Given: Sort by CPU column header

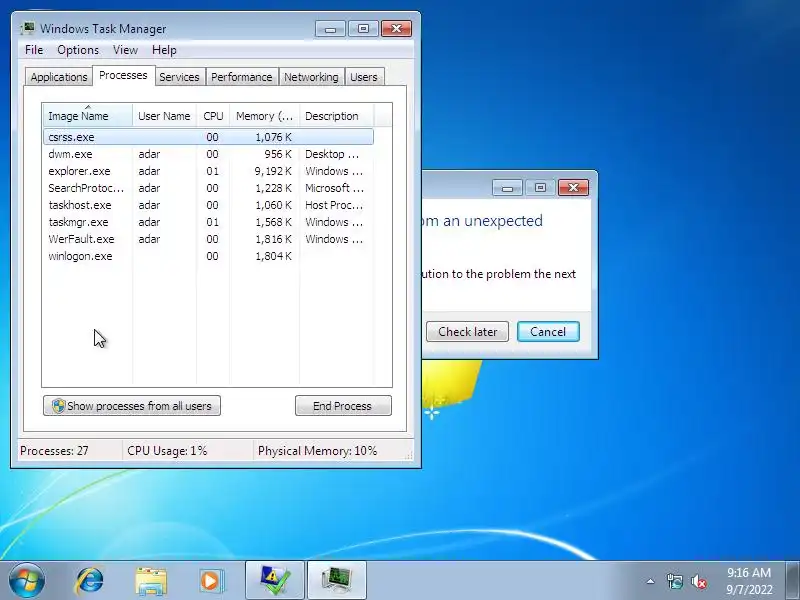Looking at the screenshot, I should pyautogui.click(x=213, y=116).
